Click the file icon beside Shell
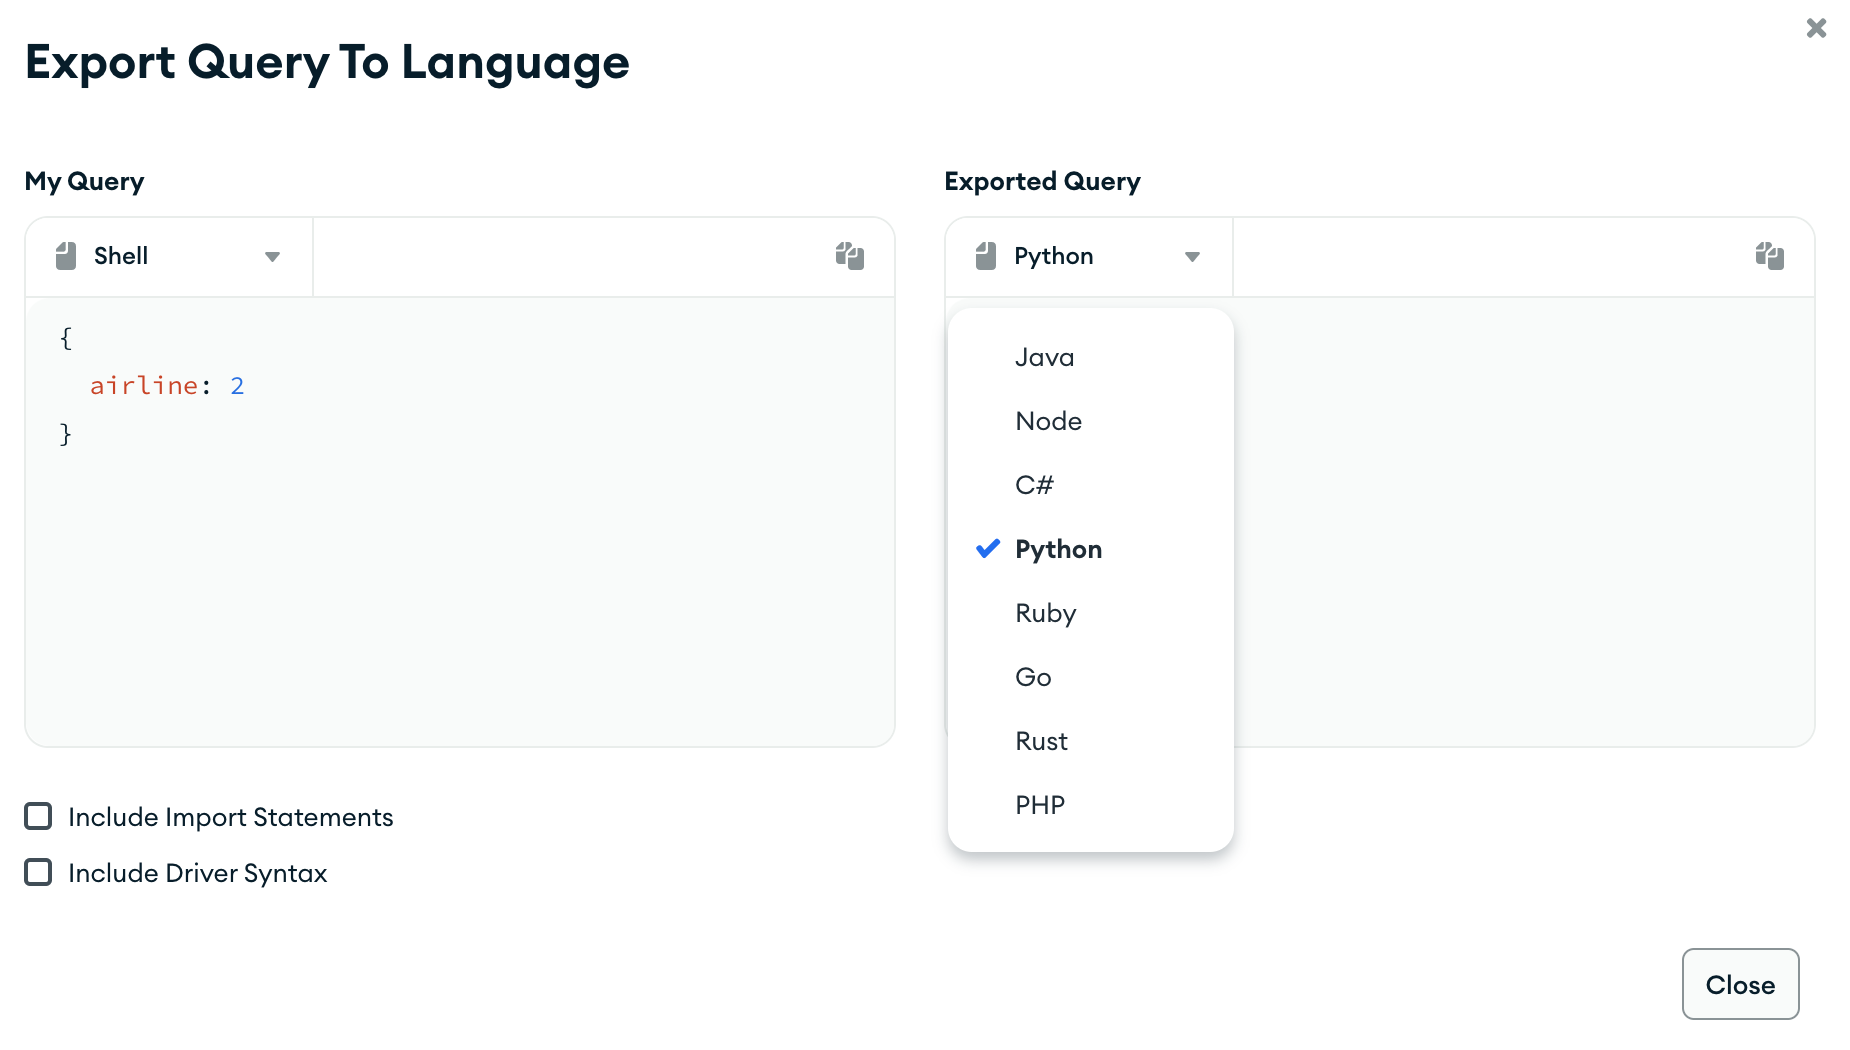Viewport: 1850px width, 1050px height. click(x=66, y=256)
